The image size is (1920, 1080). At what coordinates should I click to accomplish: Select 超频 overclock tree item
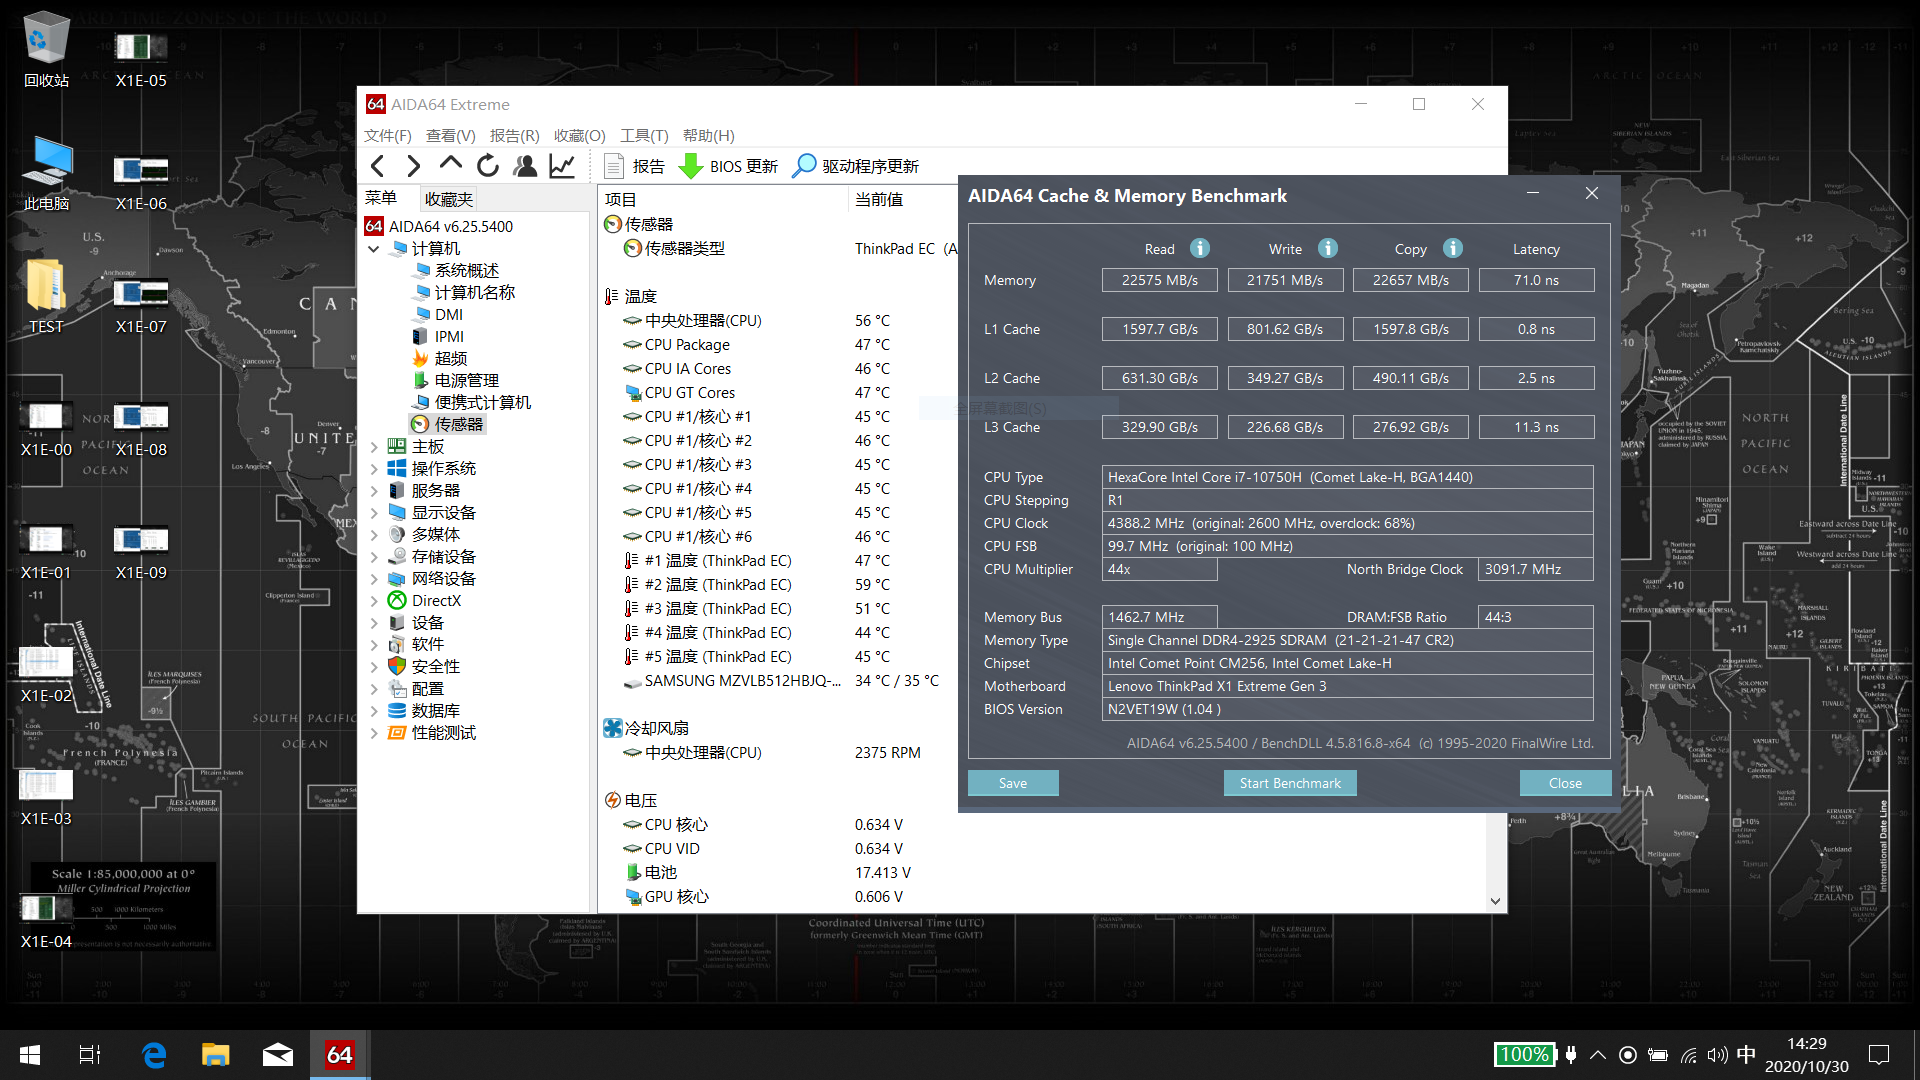click(450, 359)
